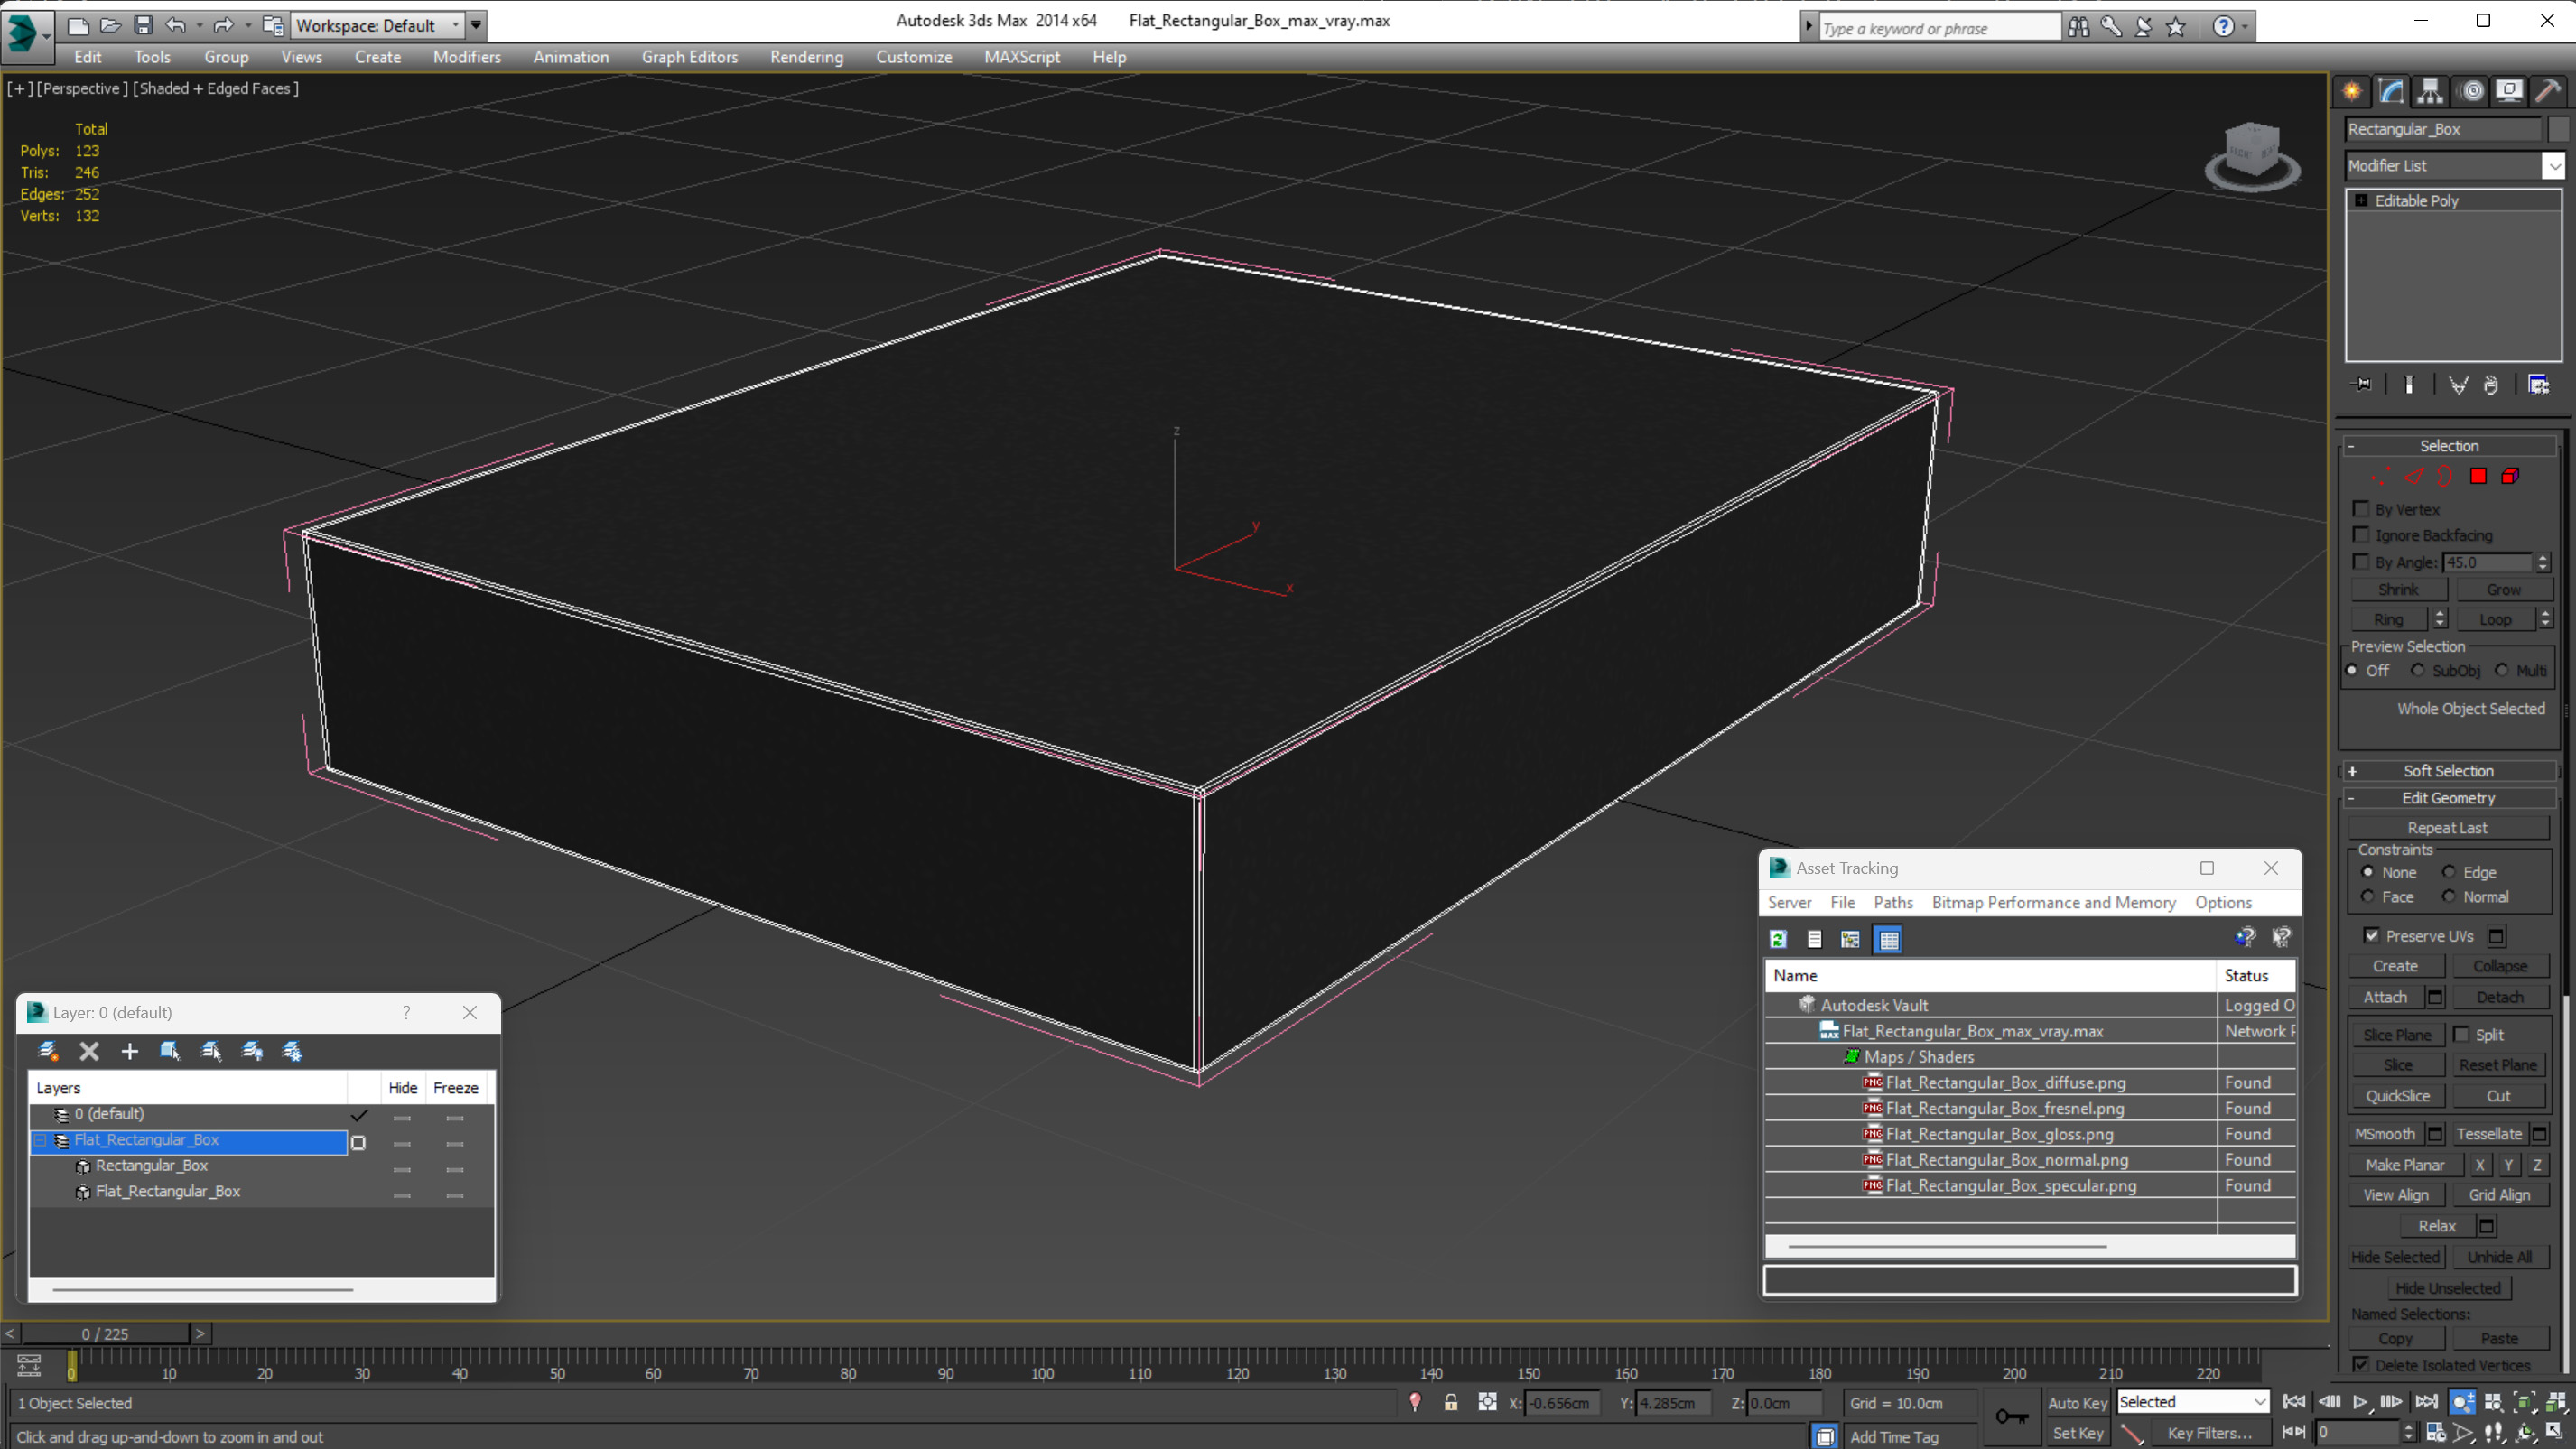Select Flat_Rectangular_Box_diffuse.png in Asset Tracking
Screen dimensions: 2576x1449
pos(2004,1083)
